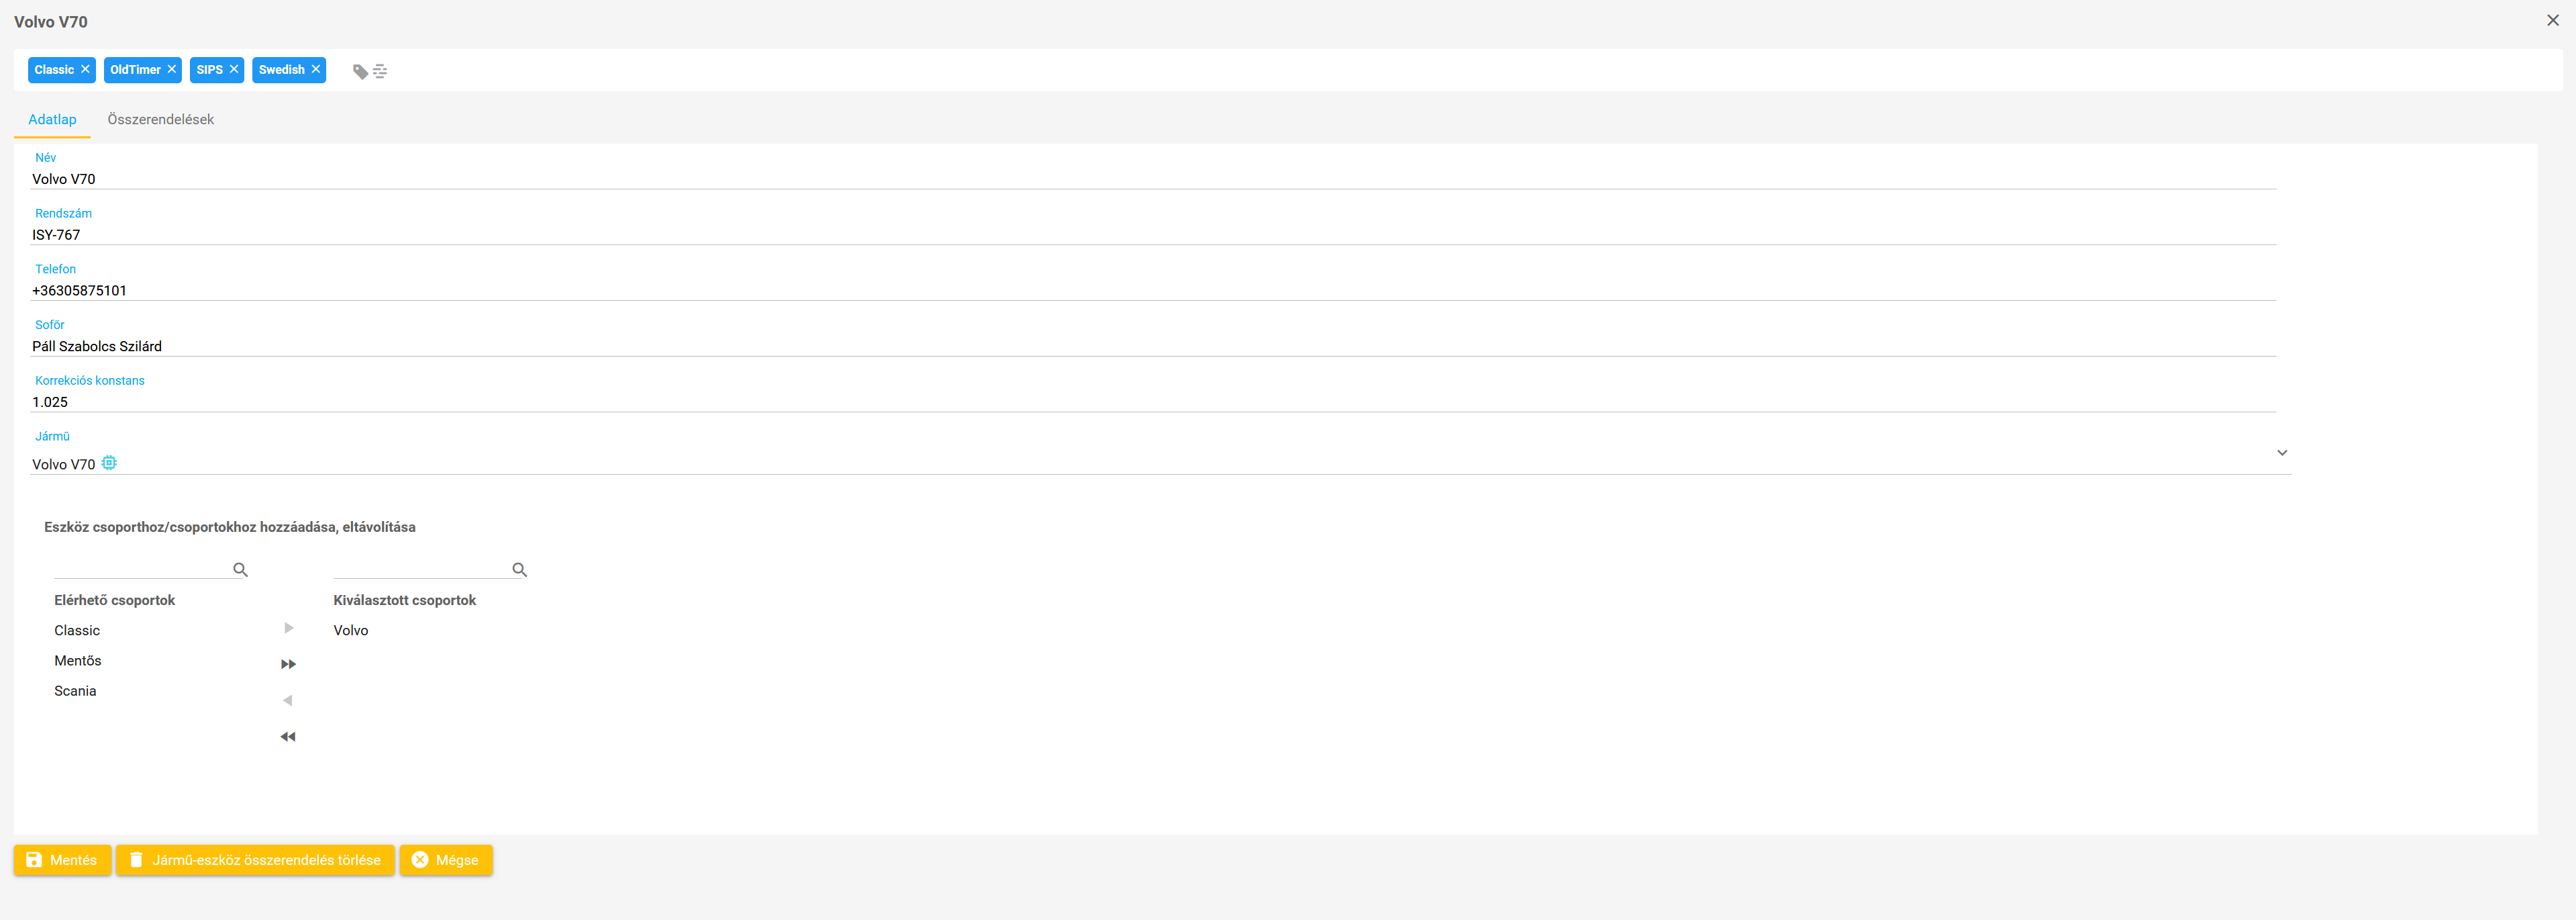Remove the OldTimer tag chip
Screen dimensions: 2576x920
pos(172,70)
